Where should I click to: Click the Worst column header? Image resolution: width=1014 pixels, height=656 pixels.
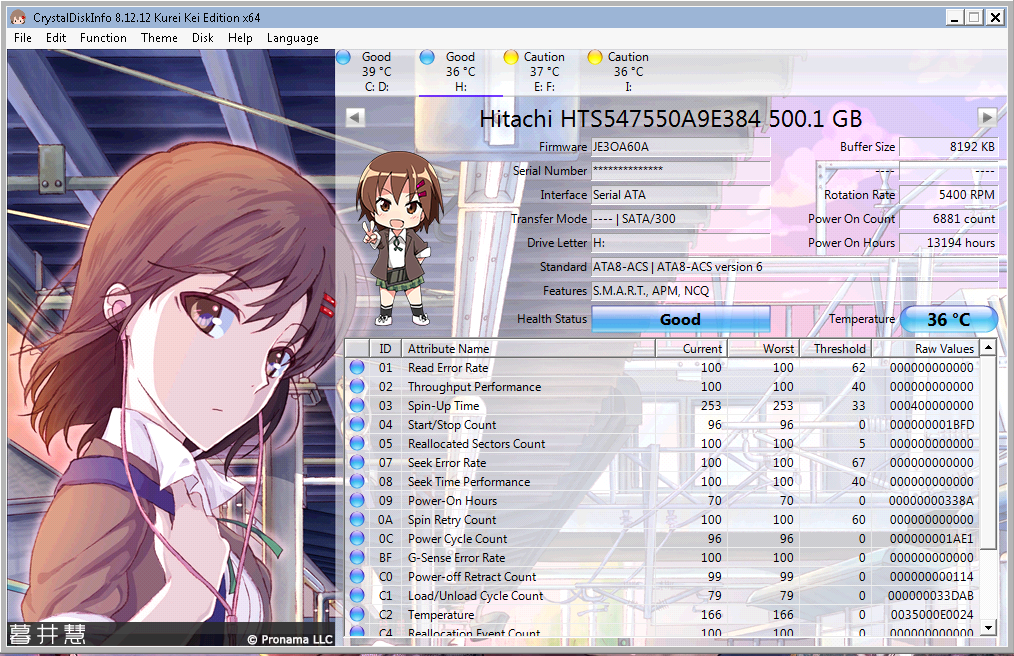pyautogui.click(x=764, y=349)
